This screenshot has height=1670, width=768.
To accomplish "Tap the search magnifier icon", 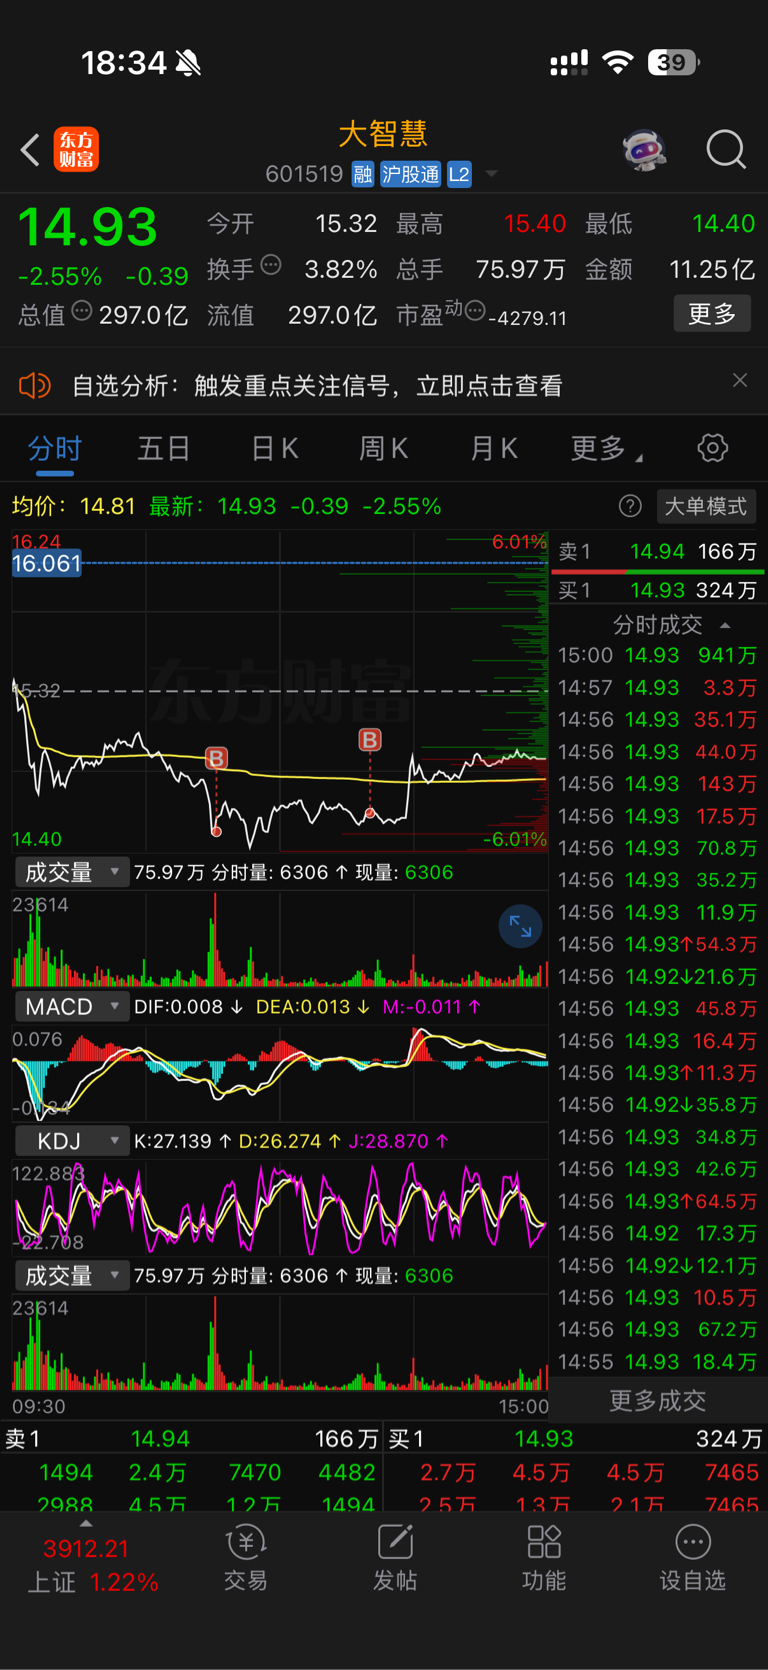I will click(726, 150).
